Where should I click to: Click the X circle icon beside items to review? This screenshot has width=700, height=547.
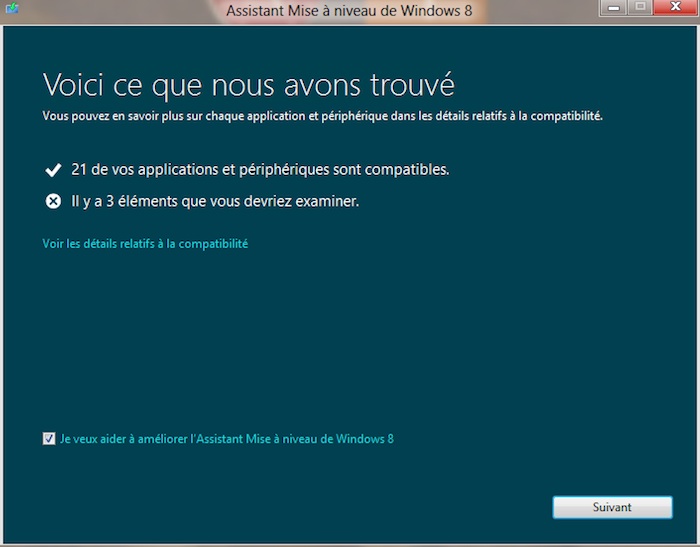tap(53, 201)
